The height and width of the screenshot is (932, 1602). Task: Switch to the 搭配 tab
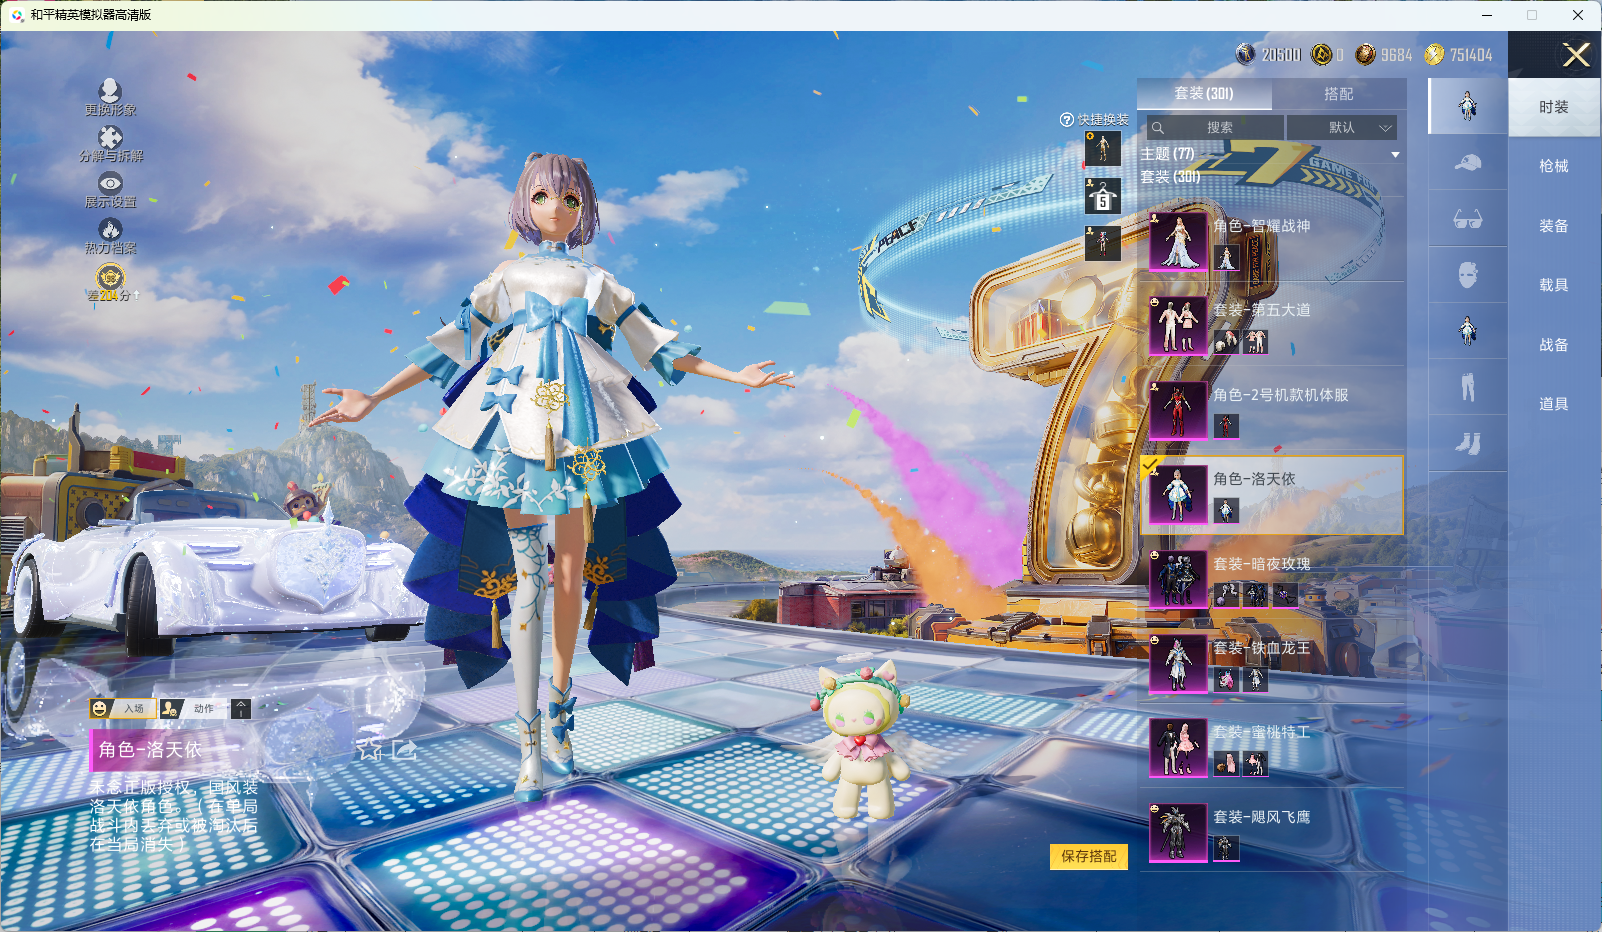point(1339,94)
